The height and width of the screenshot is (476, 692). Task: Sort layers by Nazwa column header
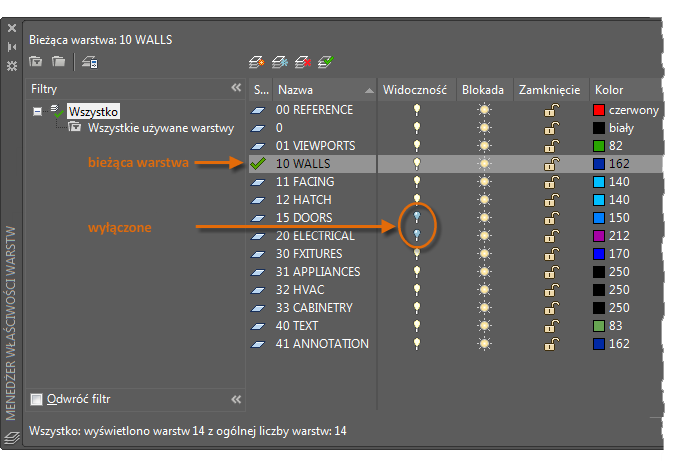(x=325, y=90)
